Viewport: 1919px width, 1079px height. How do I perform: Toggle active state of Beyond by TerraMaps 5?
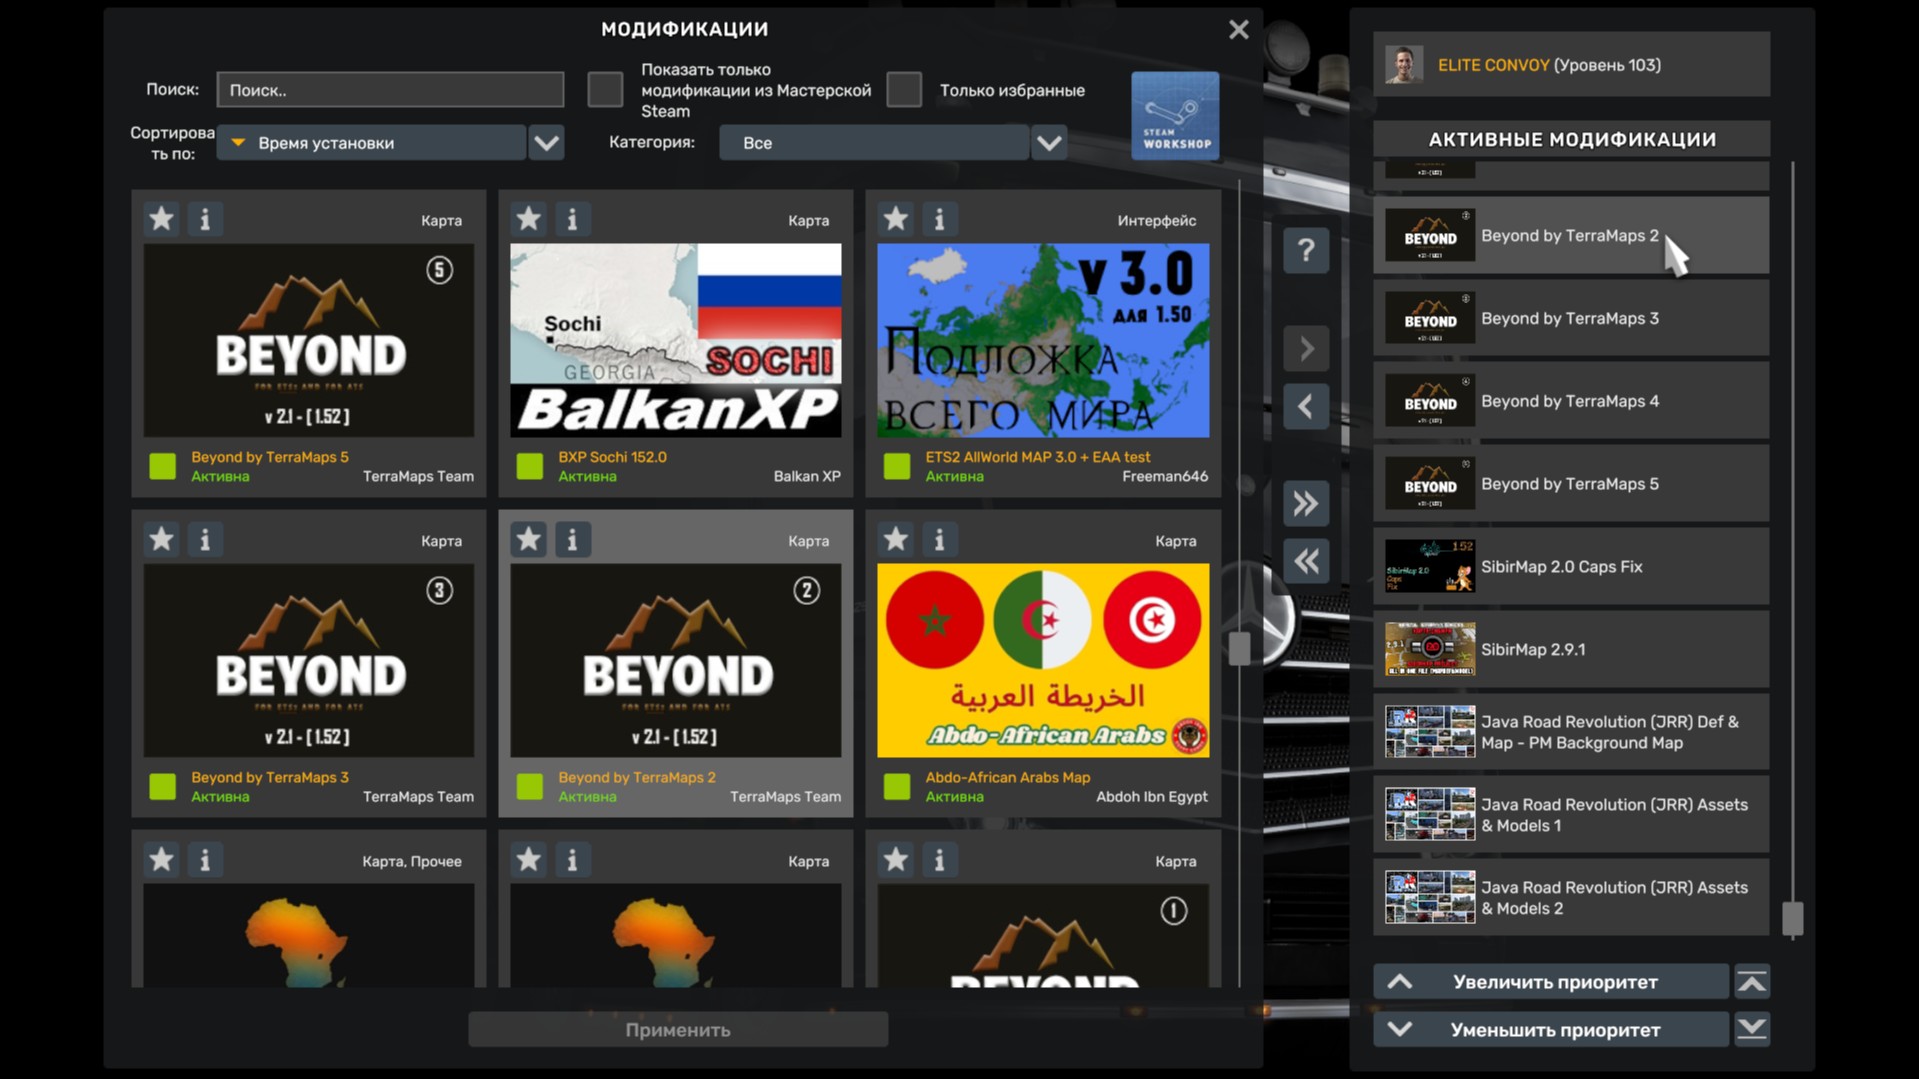[162, 466]
